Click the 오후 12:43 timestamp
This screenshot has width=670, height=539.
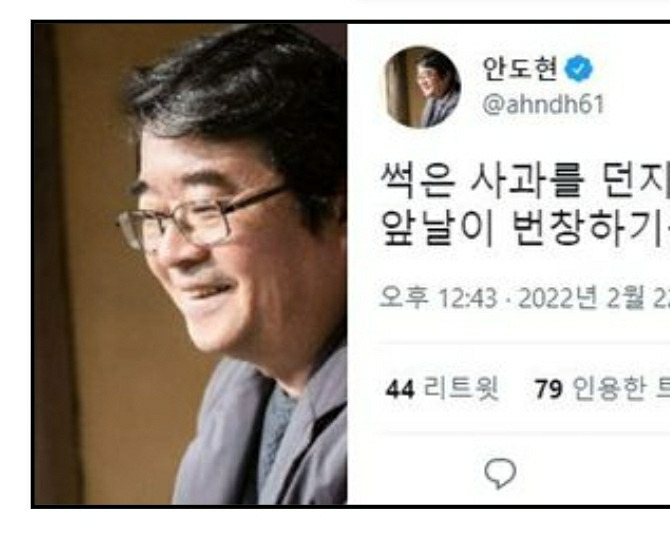tap(438, 297)
